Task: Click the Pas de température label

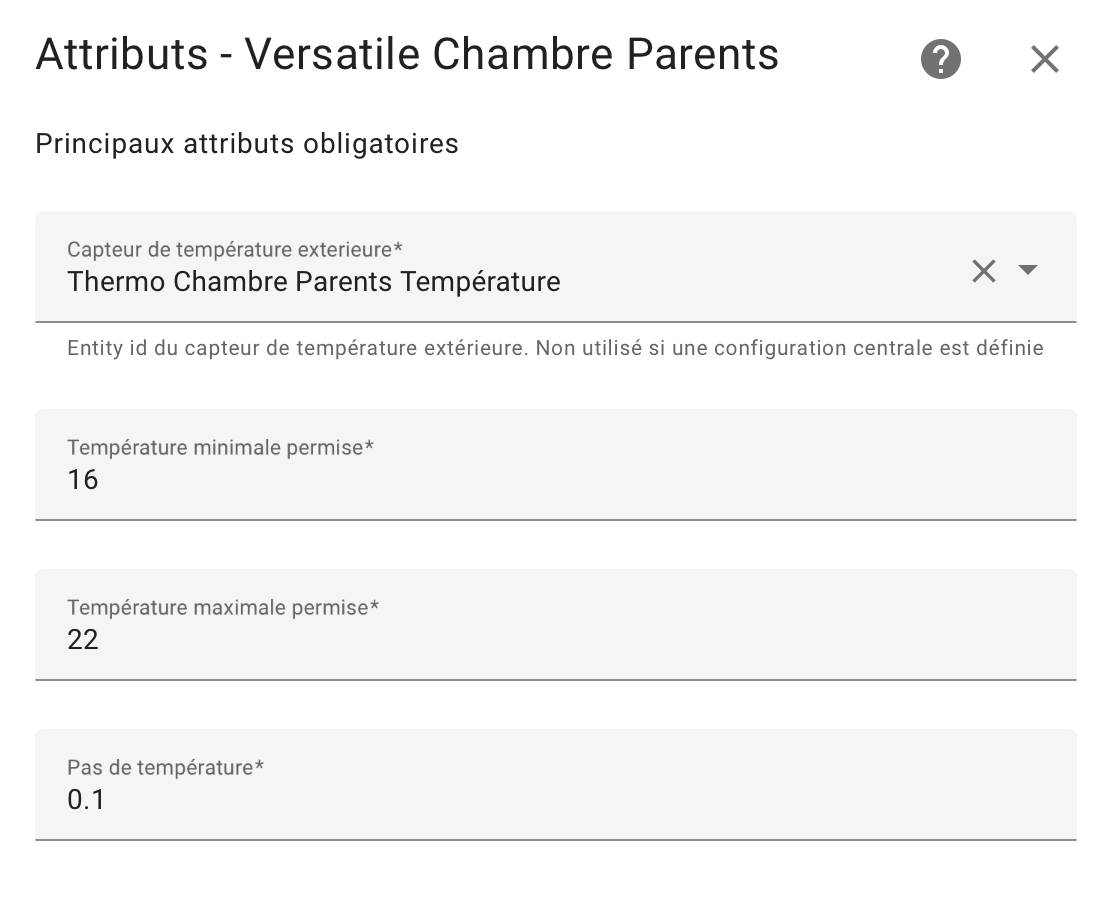Action: coord(165,767)
